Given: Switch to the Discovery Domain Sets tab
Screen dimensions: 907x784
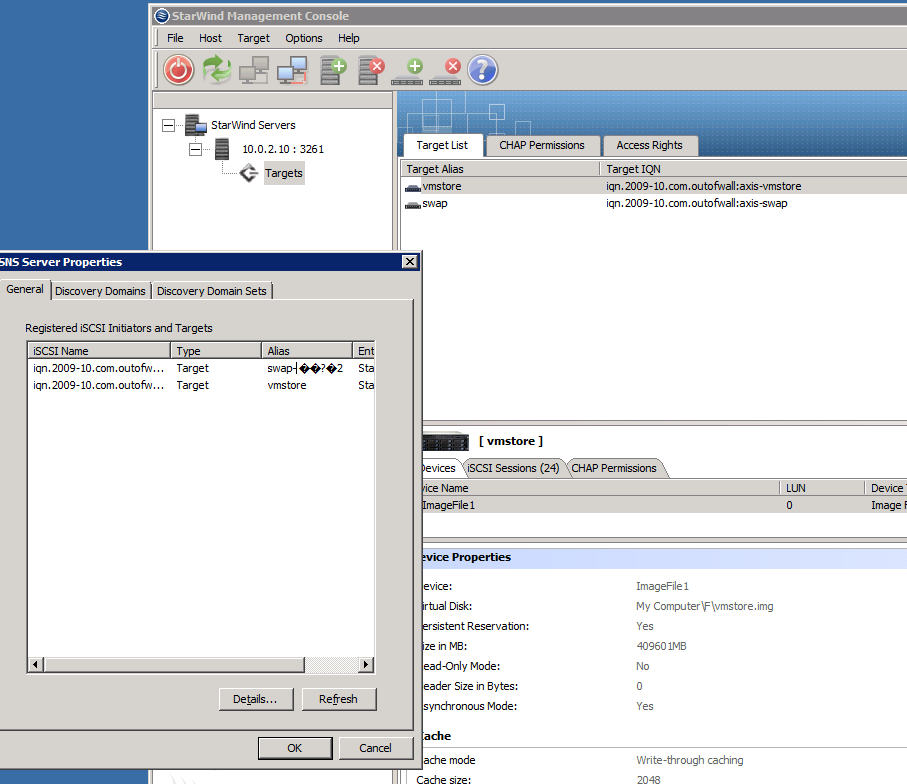Looking at the screenshot, I should click(x=212, y=291).
